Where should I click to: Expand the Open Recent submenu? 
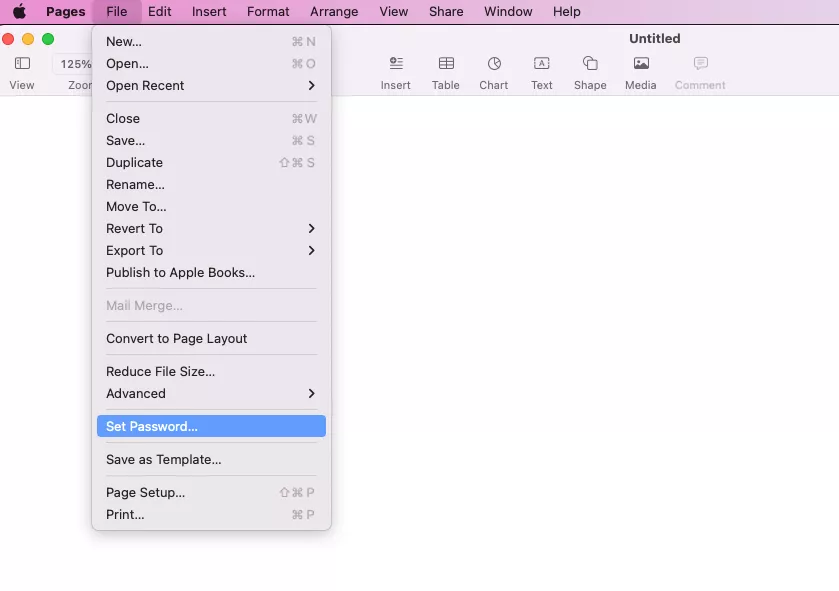(x=211, y=86)
